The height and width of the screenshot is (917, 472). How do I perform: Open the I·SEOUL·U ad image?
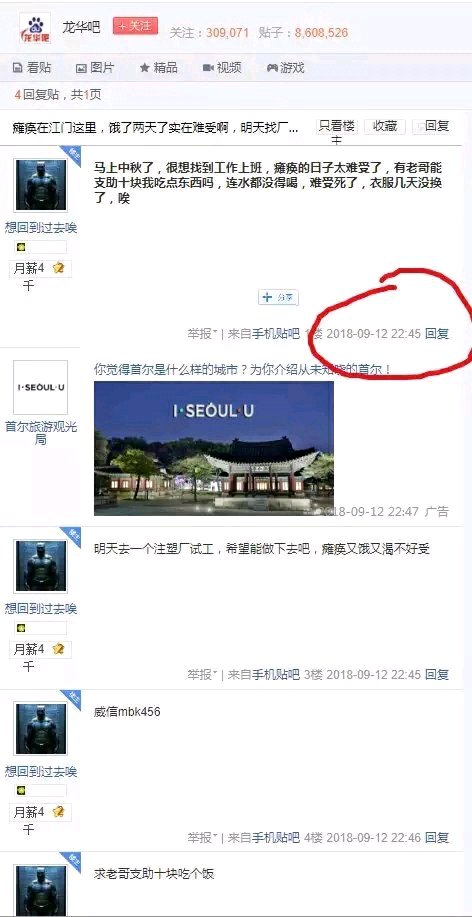(213, 448)
